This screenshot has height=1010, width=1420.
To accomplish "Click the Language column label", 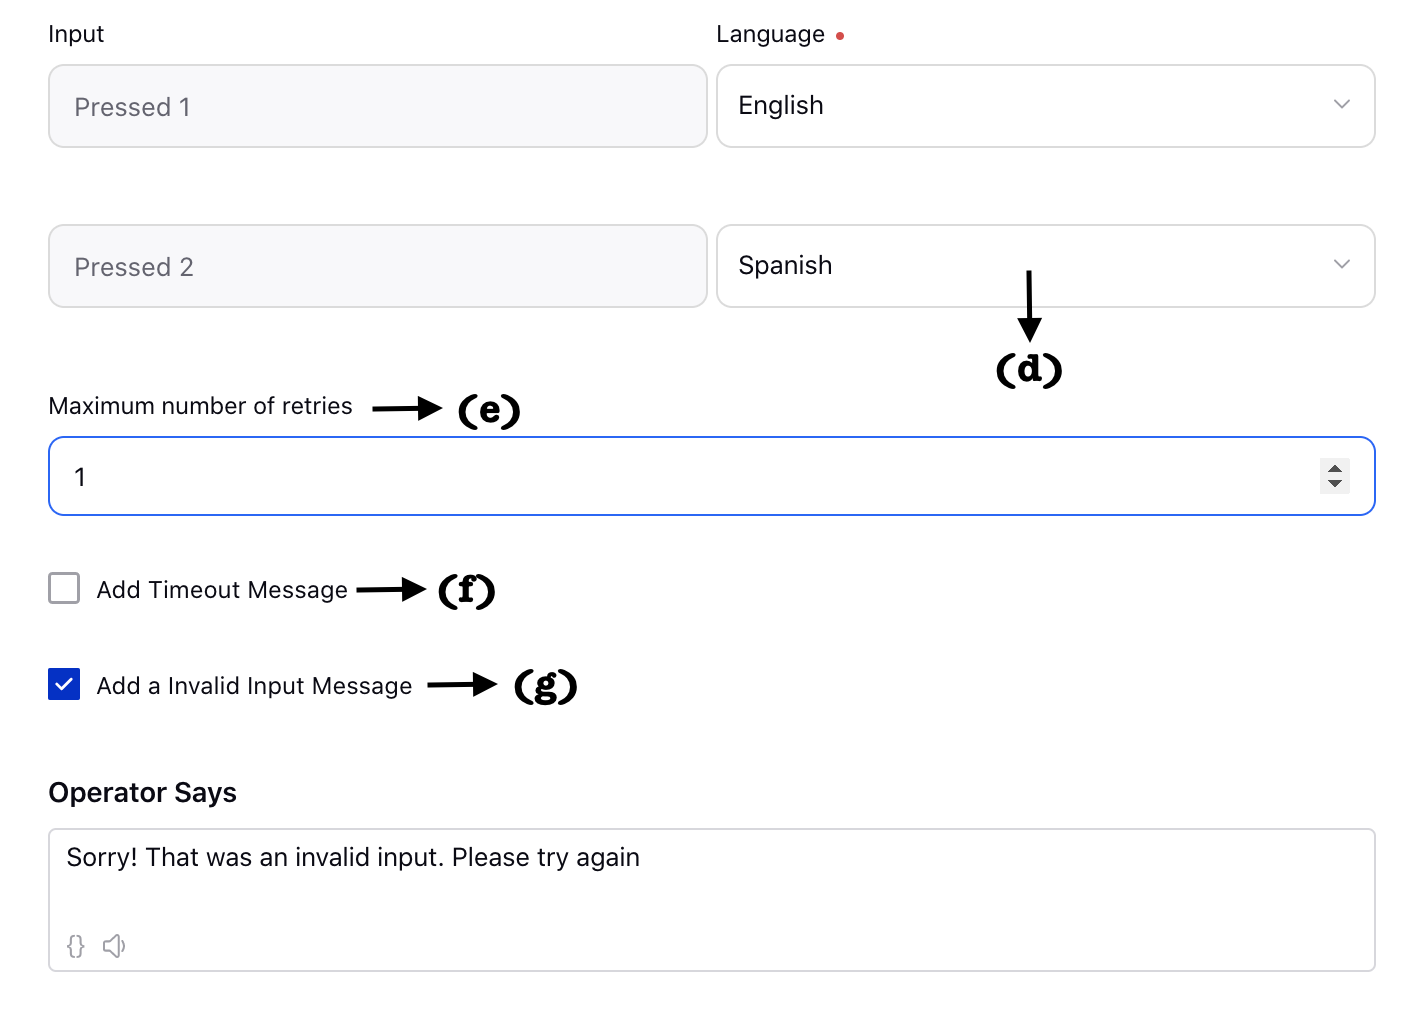I will (770, 34).
